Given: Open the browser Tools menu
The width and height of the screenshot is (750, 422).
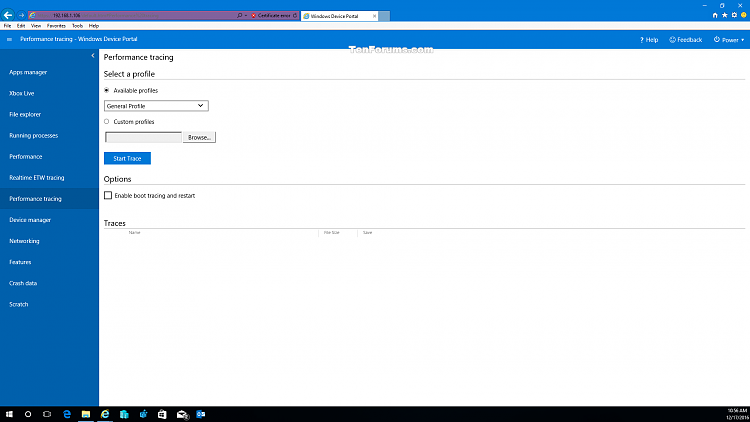Looking at the screenshot, I should (77, 26).
